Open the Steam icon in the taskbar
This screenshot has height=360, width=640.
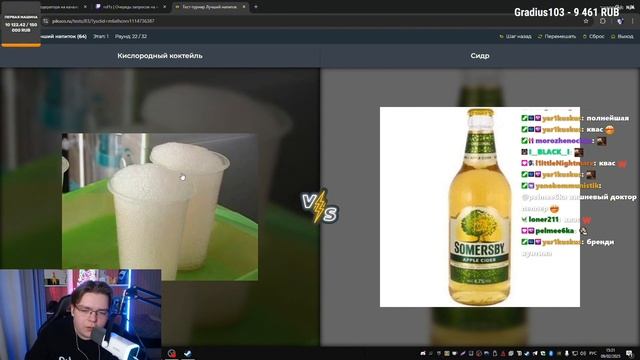(188, 353)
